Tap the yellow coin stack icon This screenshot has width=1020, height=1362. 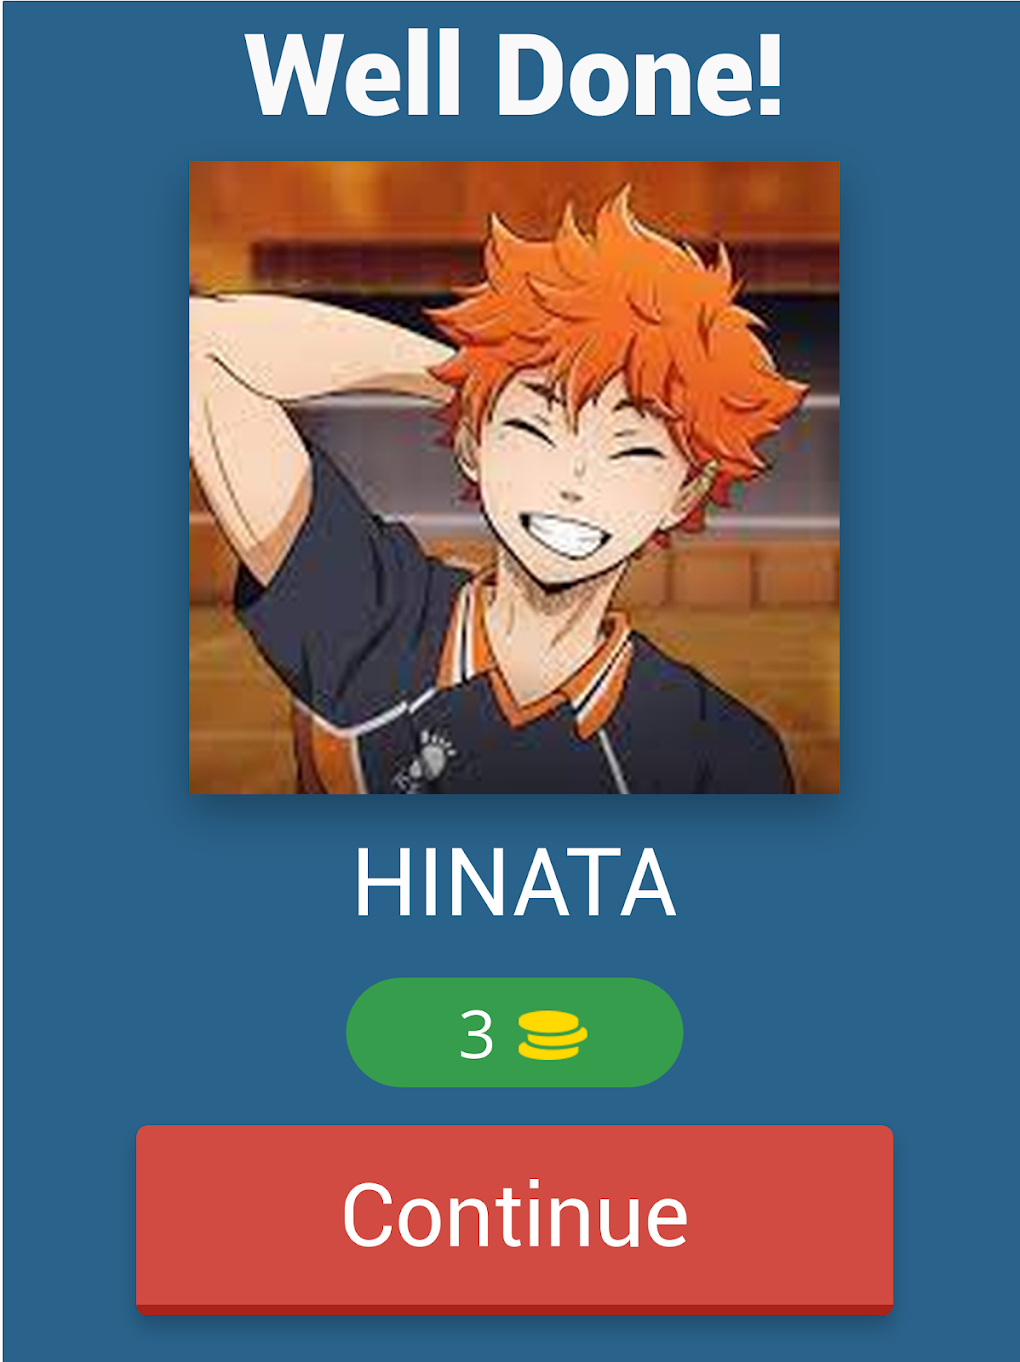coord(552,1034)
